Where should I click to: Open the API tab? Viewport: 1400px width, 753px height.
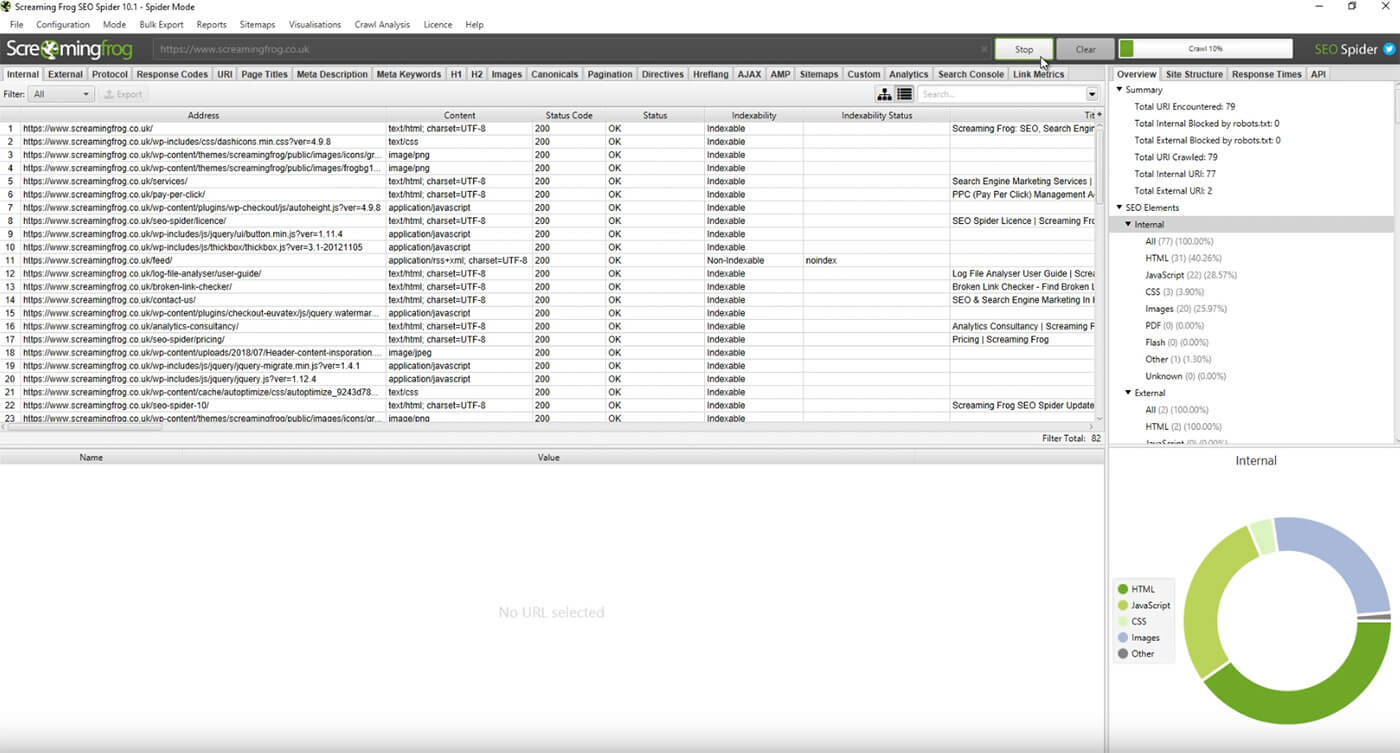(1318, 74)
